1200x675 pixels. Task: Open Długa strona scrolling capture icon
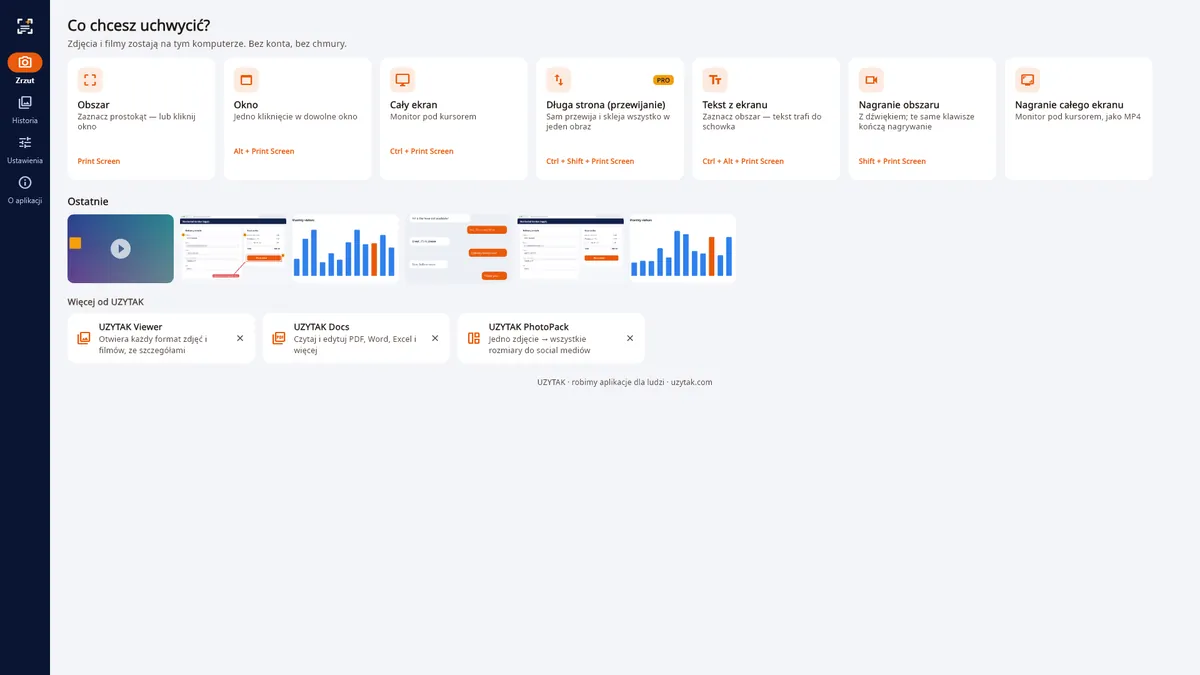559,80
